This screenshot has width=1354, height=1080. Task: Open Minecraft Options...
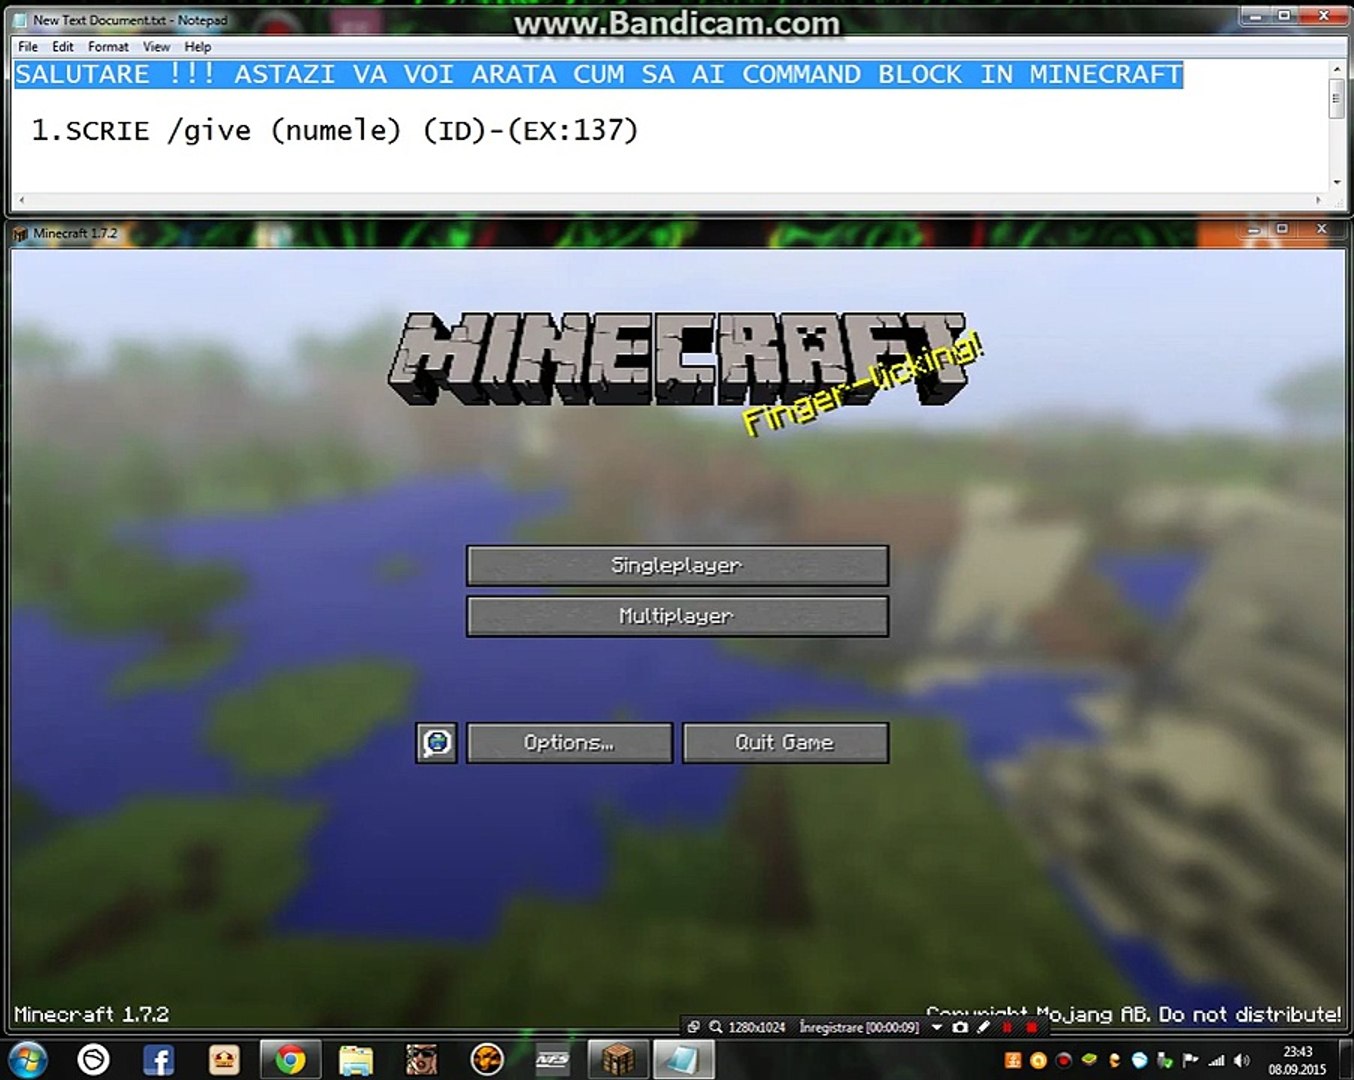point(569,742)
